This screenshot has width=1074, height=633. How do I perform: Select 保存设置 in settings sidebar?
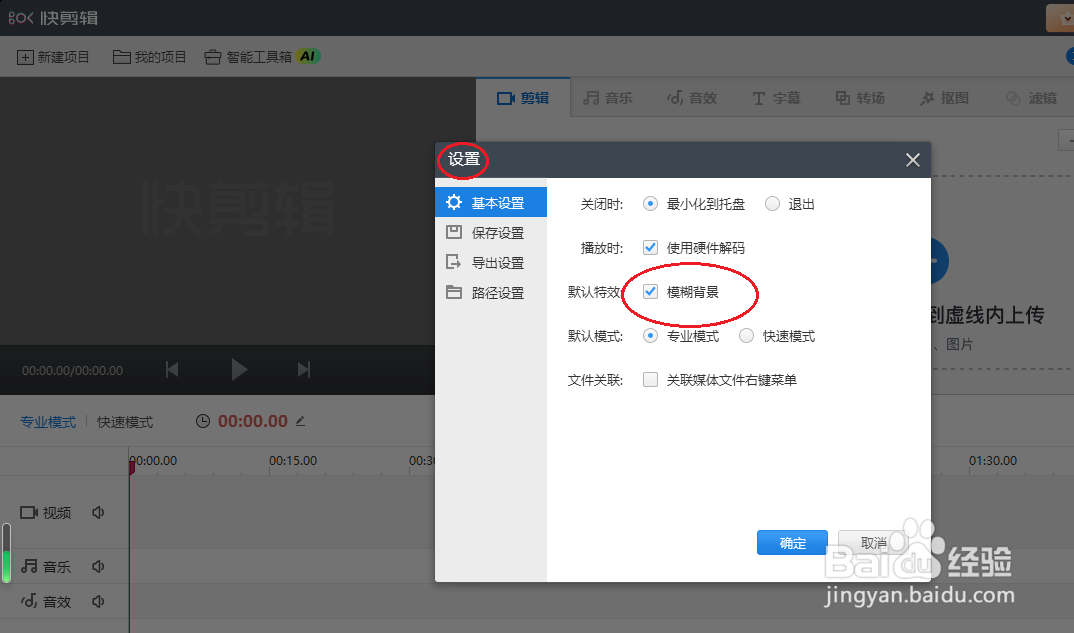pyautogui.click(x=491, y=233)
